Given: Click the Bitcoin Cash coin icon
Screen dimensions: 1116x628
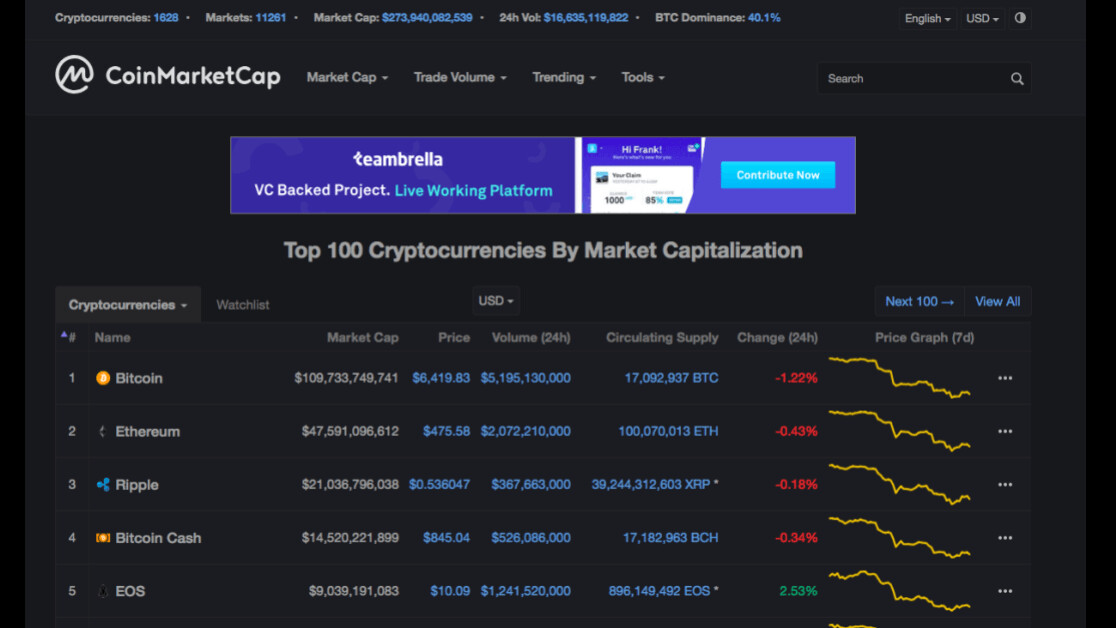Looking at the screenshot, I should click(102, 538).
